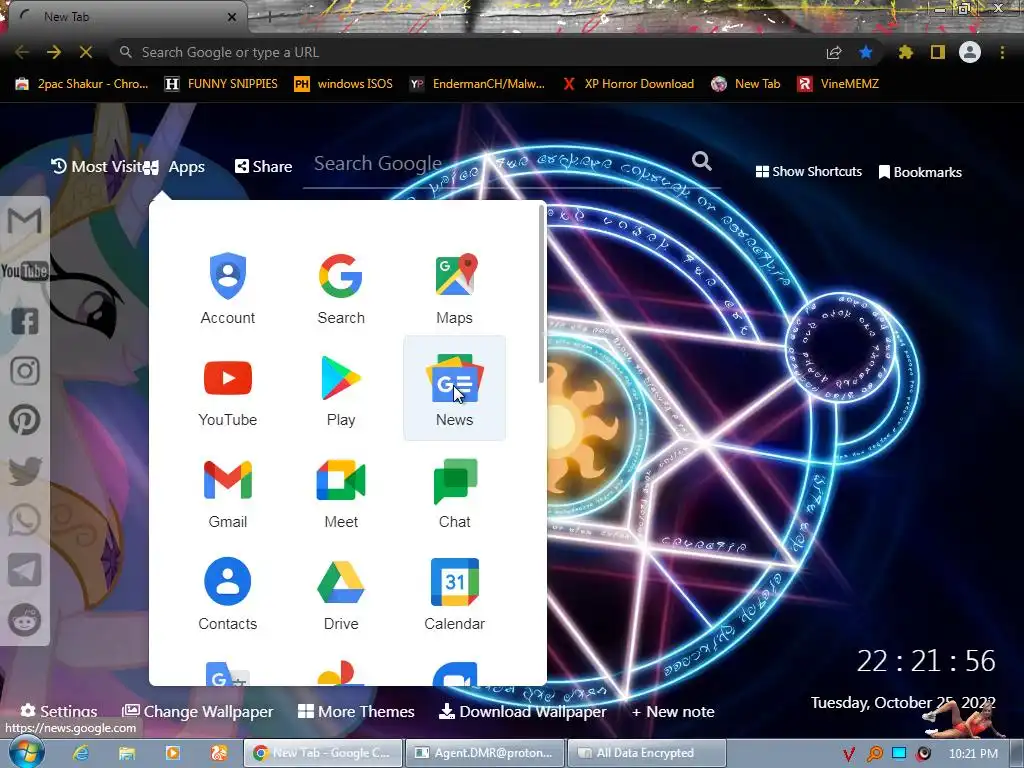Toggle the Apps dropdown panel
The height and width of the screenshot is (768, 1024).
tap(174, 167)
